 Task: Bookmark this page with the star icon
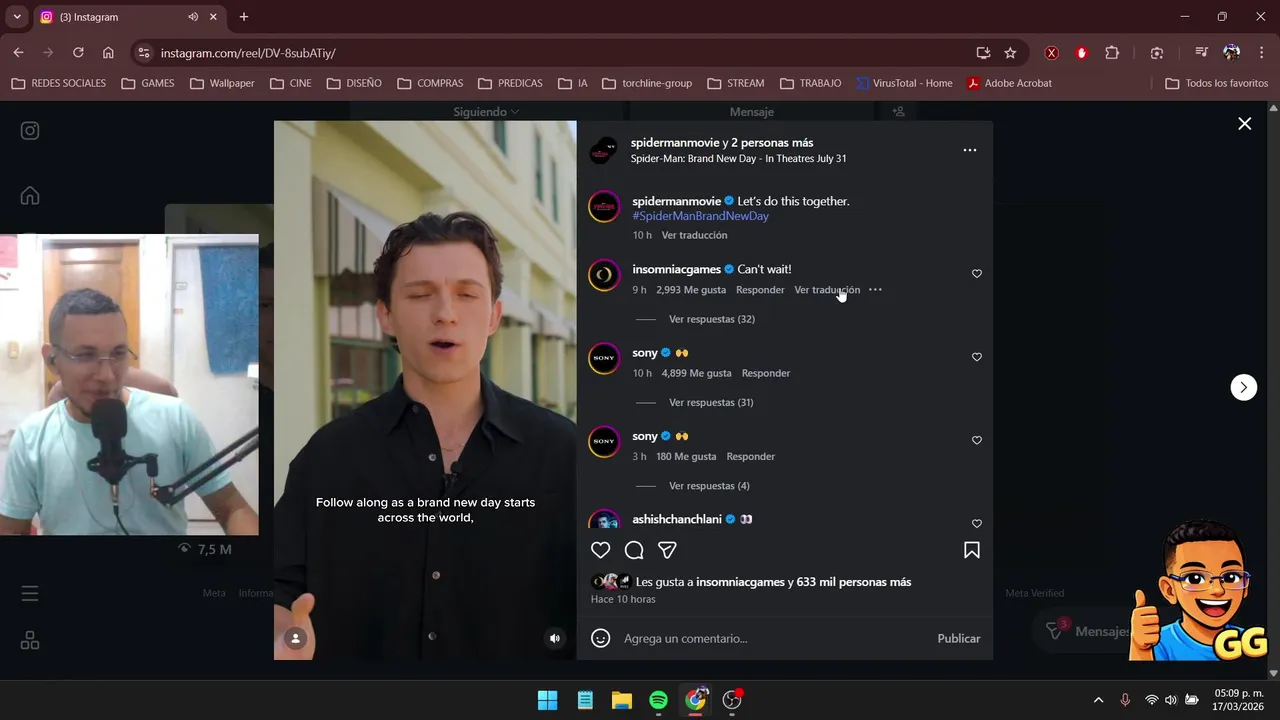click(x=1010, y=53)
